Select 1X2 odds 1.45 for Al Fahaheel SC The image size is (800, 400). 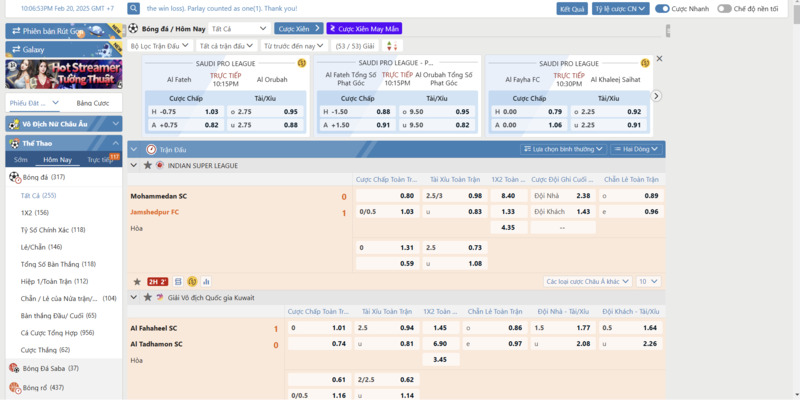(441, 328)
